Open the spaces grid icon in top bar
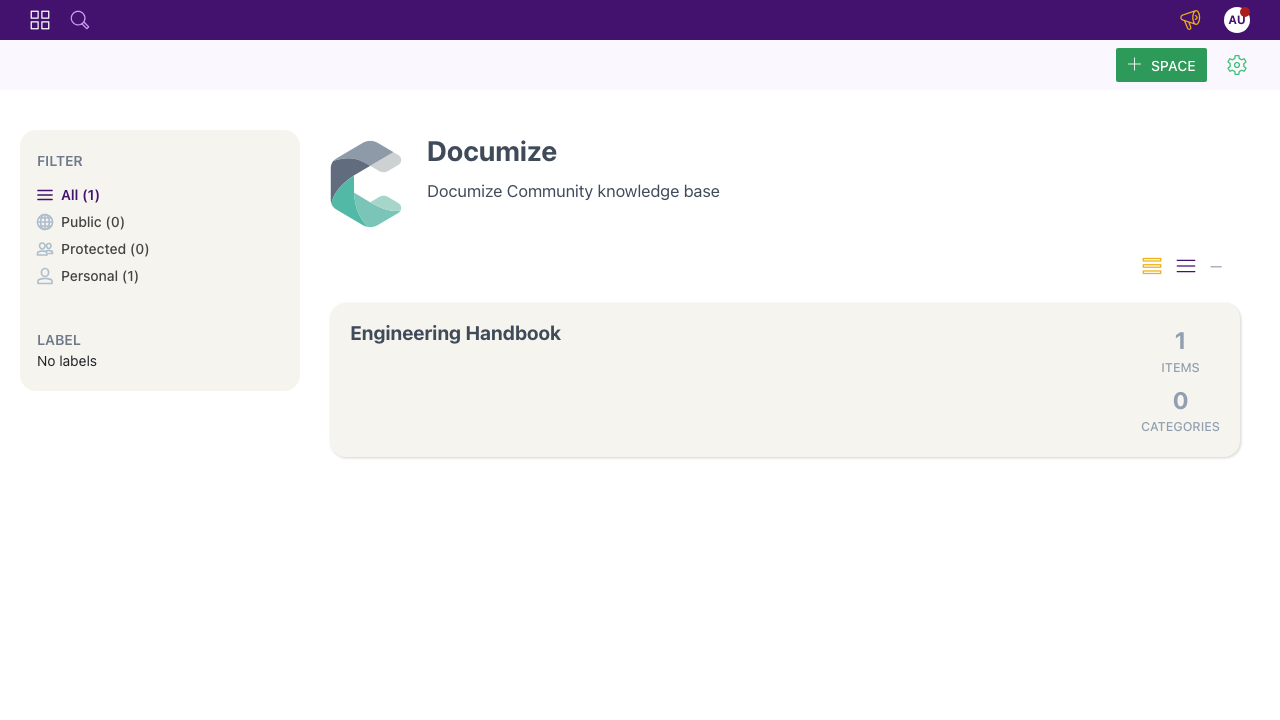Screen dimensions: 1280x720 click(40, 20)
